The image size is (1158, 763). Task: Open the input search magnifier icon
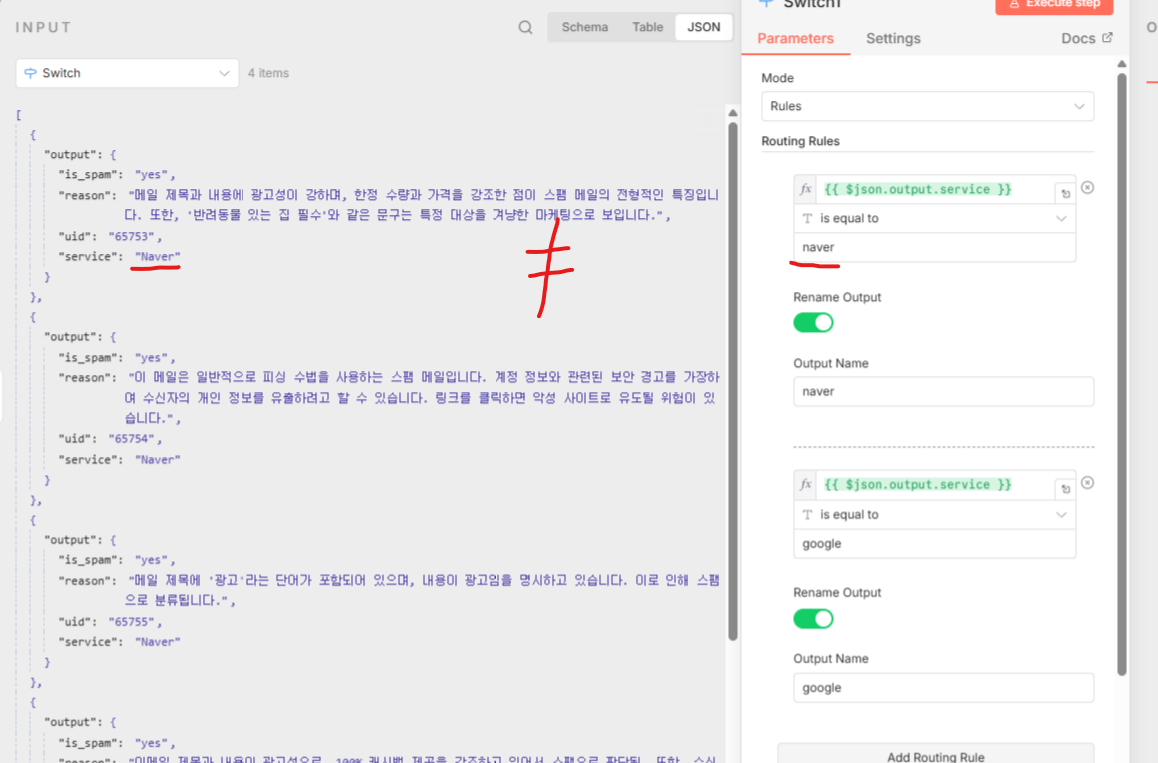tap(525, 27)
